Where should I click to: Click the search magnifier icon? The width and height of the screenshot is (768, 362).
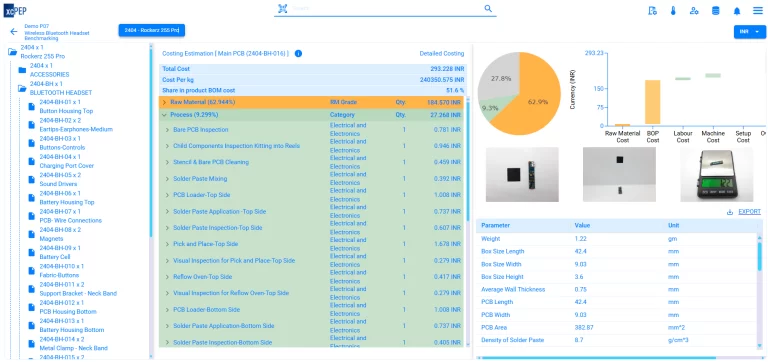[x=488, y=8]
